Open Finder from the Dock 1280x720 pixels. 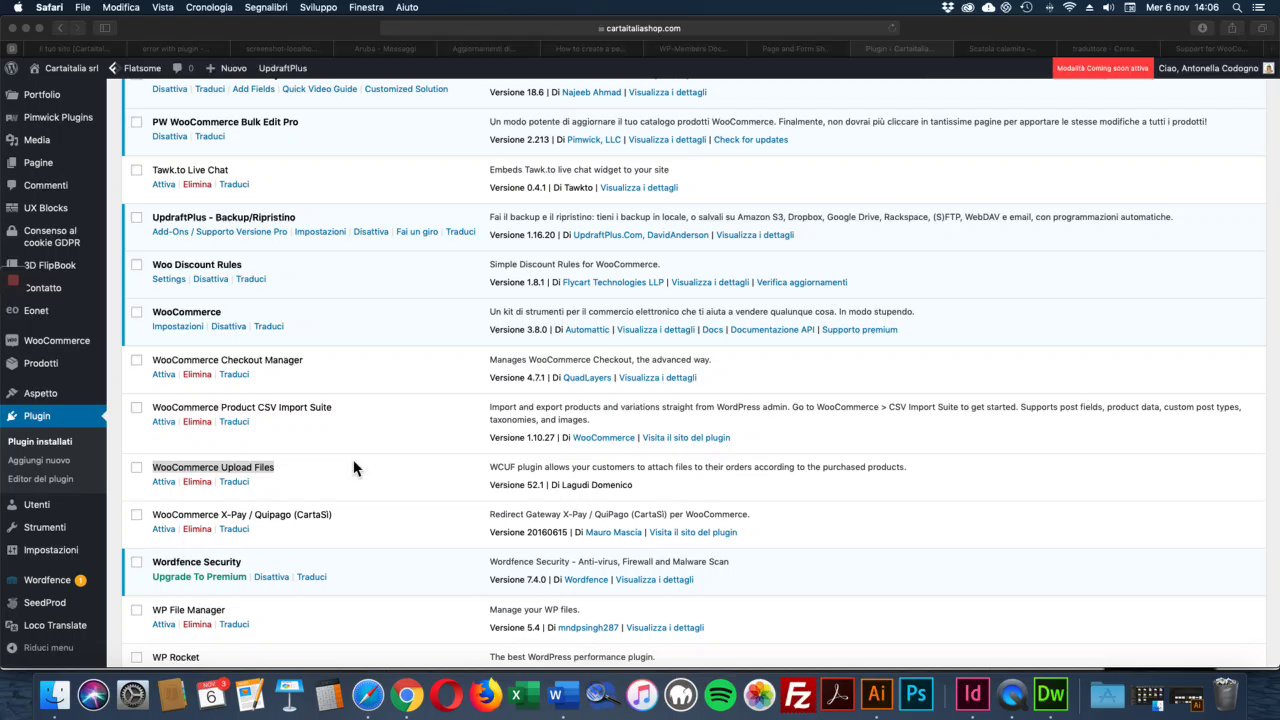click(55, 694)
